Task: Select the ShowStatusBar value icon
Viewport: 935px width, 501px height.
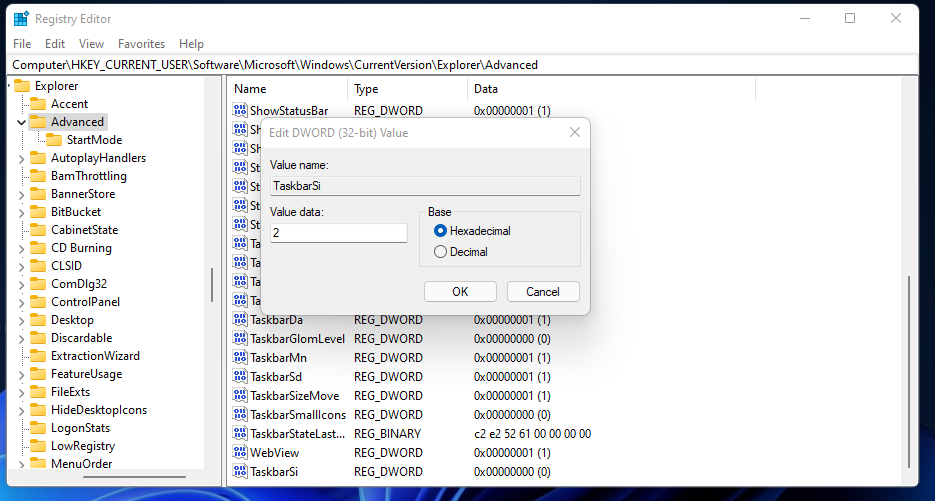Action: [x=240, y=110]
